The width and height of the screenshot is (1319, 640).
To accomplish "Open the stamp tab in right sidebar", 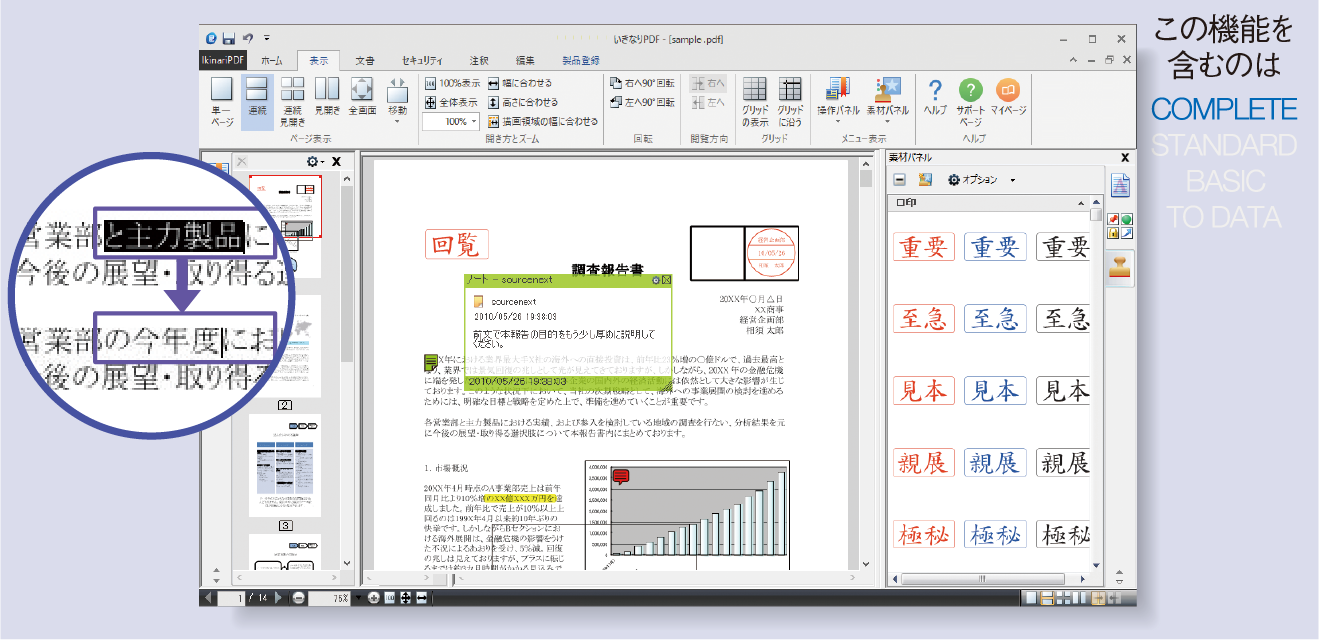I will 1121,267.
